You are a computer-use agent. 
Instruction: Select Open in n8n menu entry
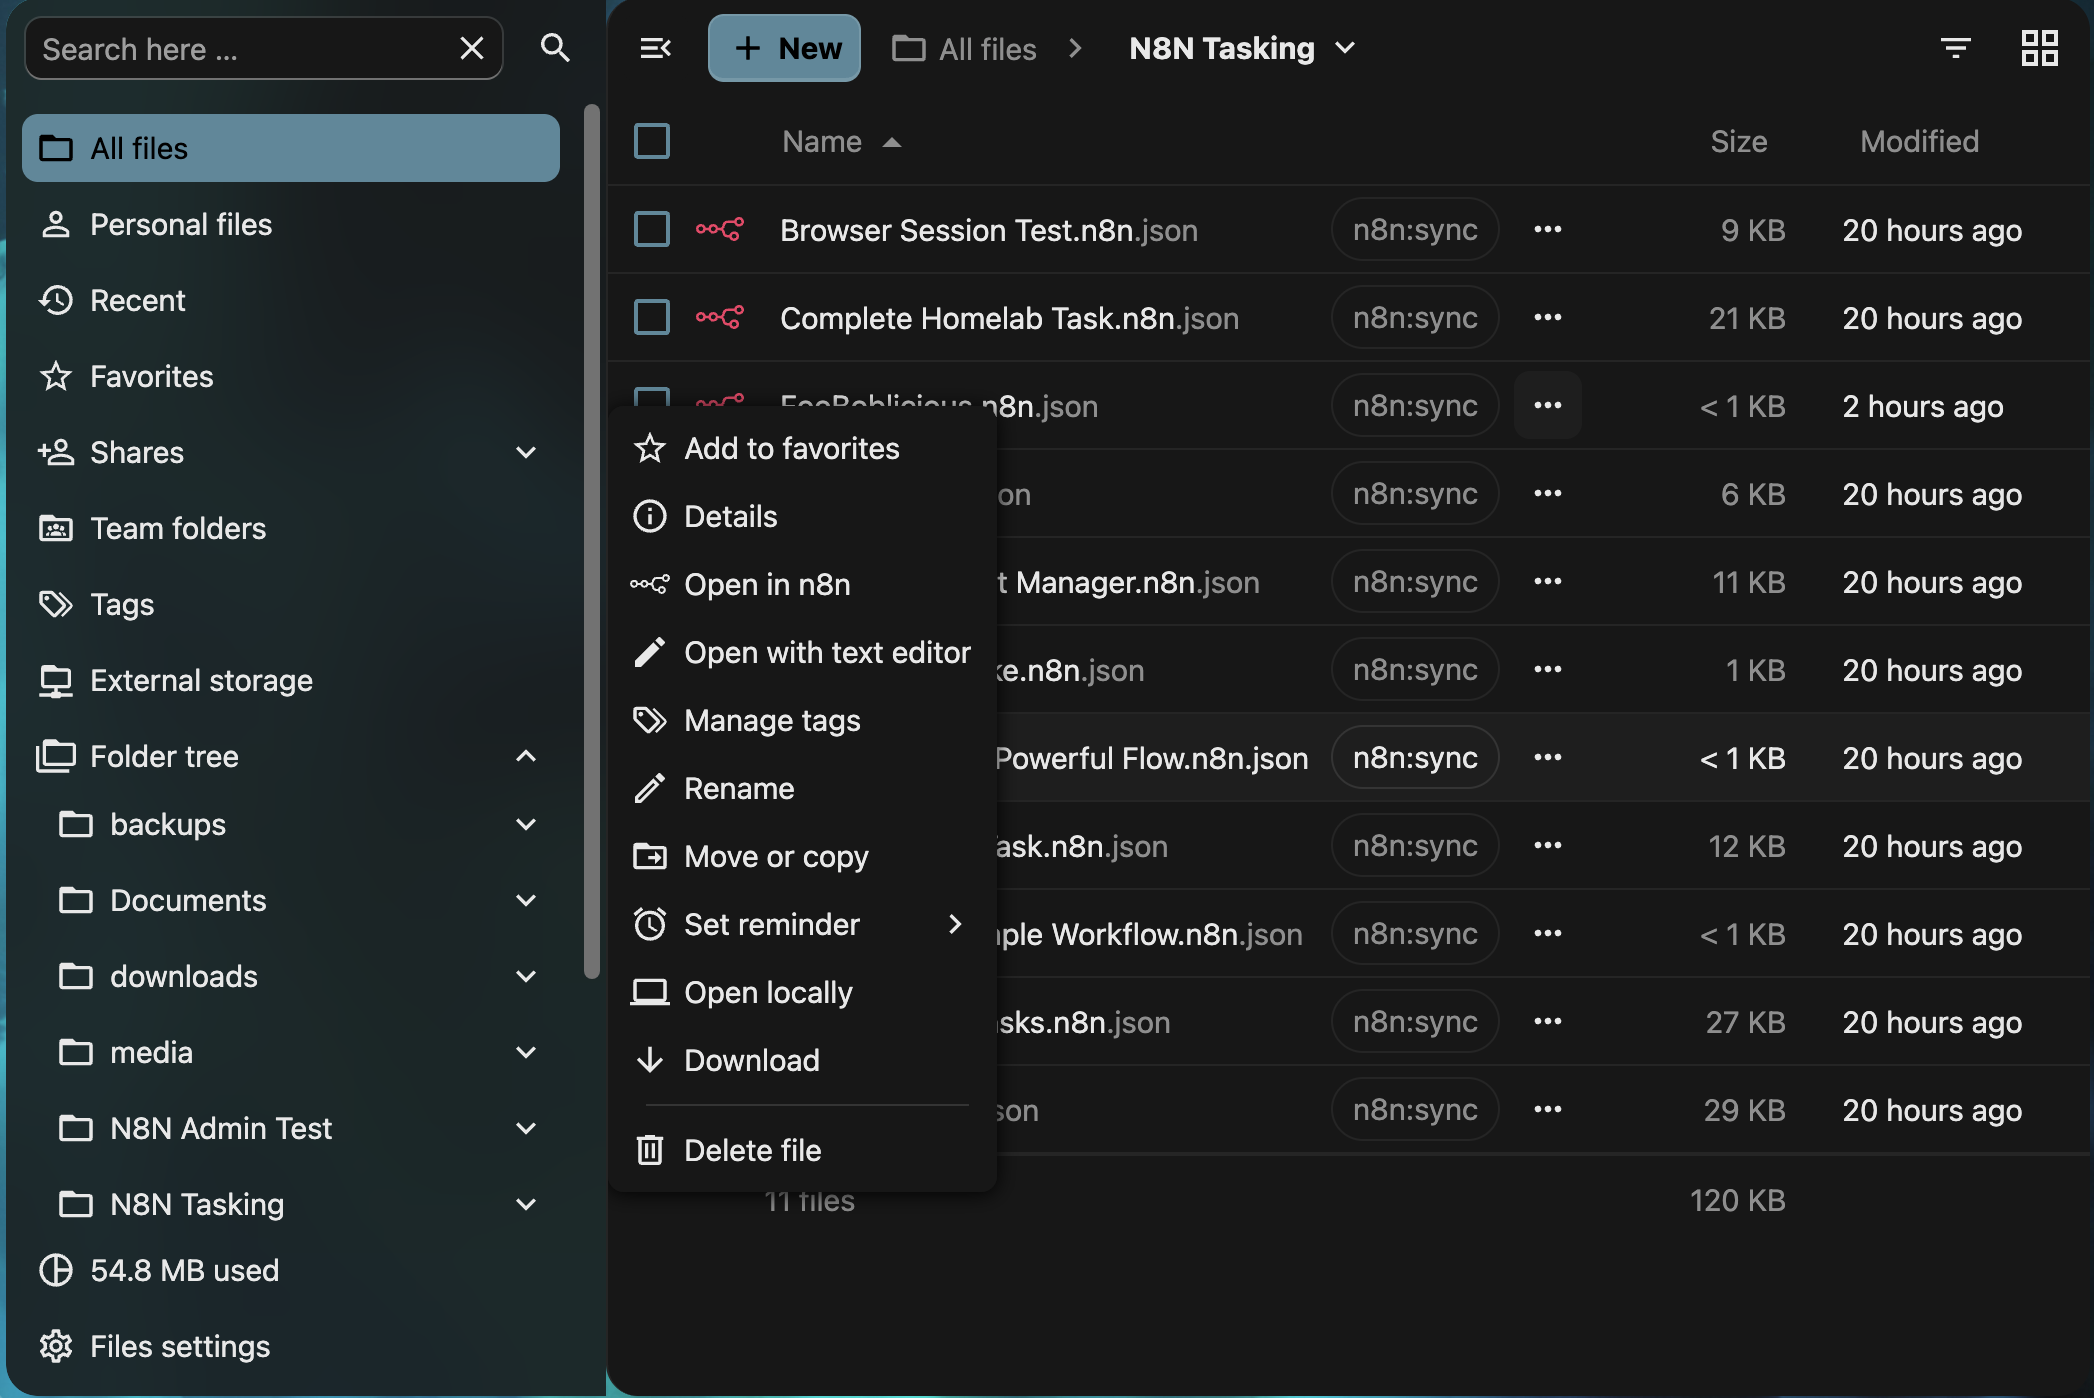point(802,584)
